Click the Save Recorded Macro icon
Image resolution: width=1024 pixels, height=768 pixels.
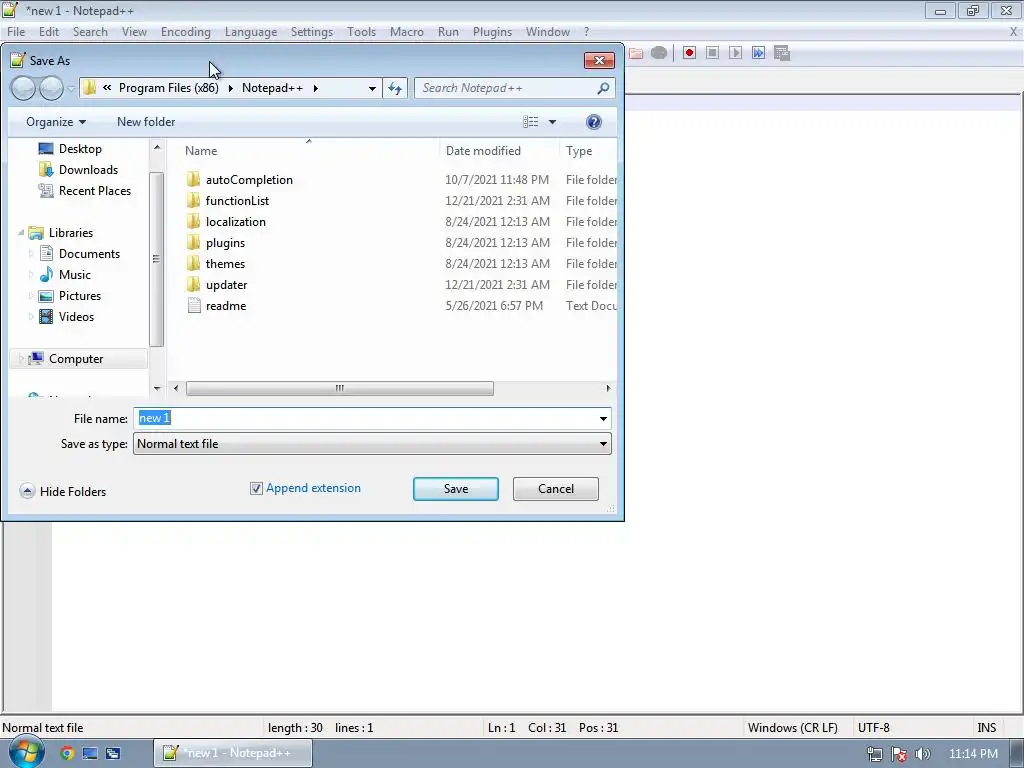[x=782, y=53]
